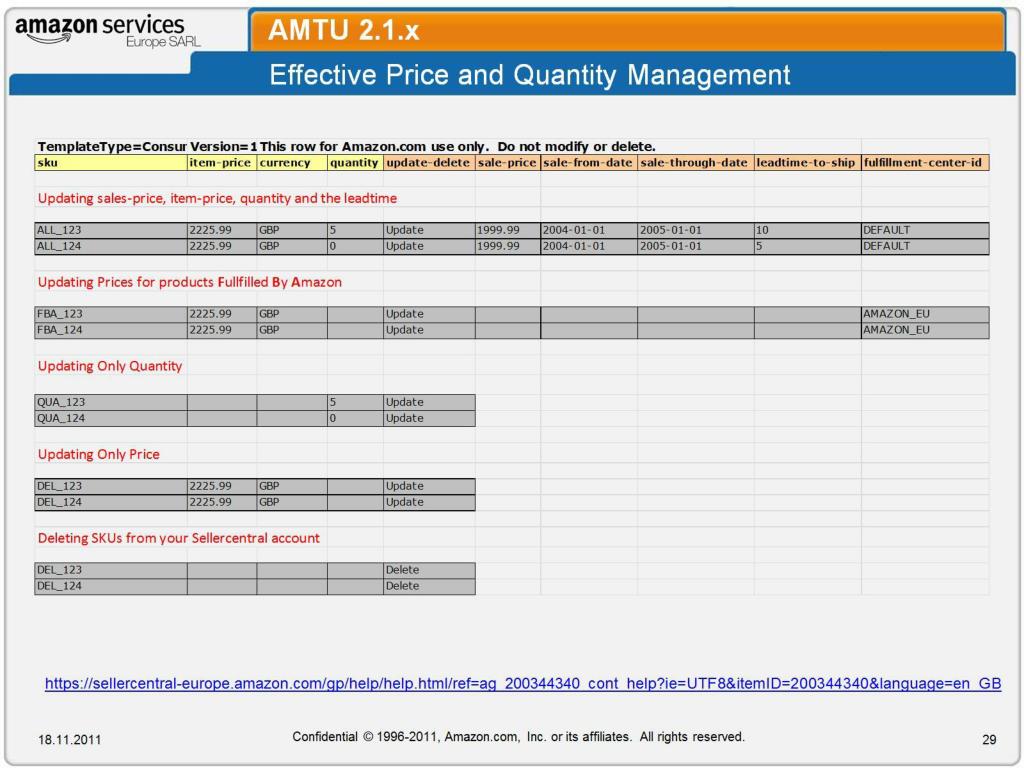Select the quantity 0 in row ALL_124
Image resolution: width=1024 pixels, height=768 pixels.
point(355,246)
